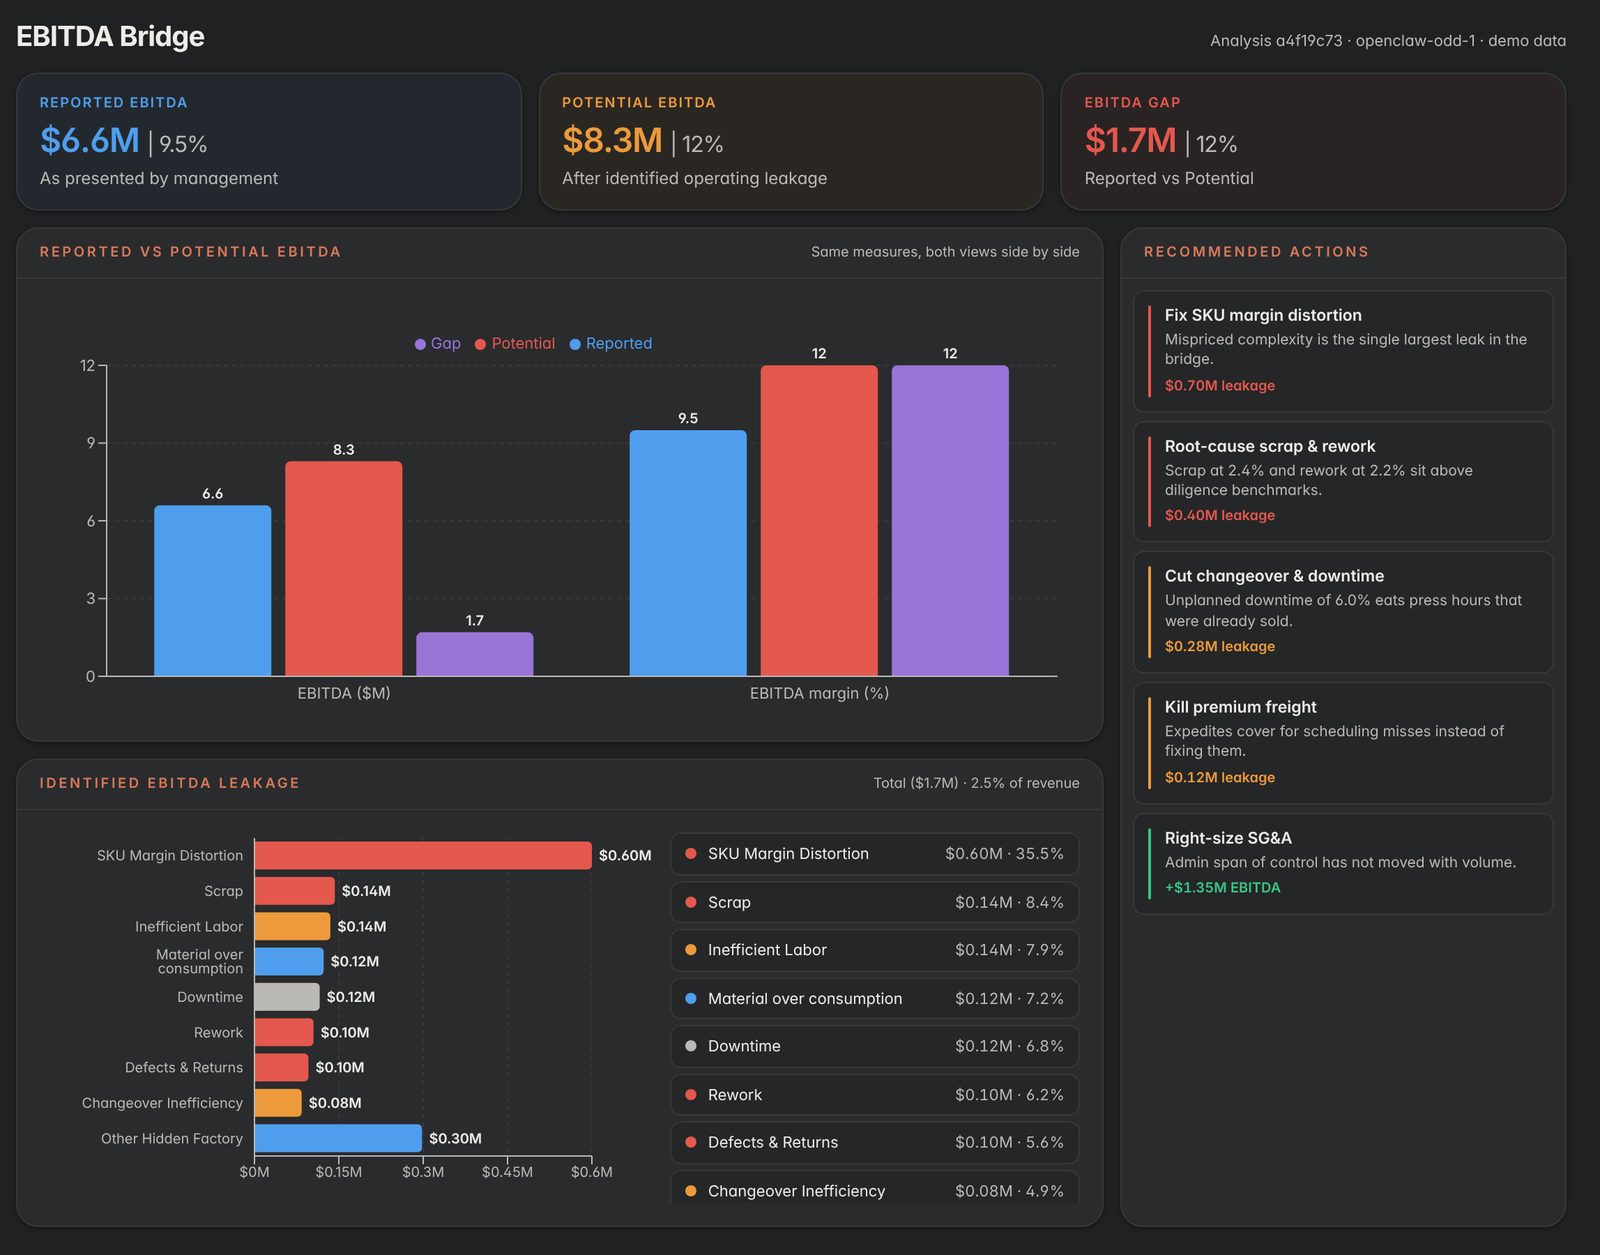Select the EBITDA Gap $1.7M card
Image resolution: width=1600 pixels, height=1255 pixels.
tap(1313, 141)
